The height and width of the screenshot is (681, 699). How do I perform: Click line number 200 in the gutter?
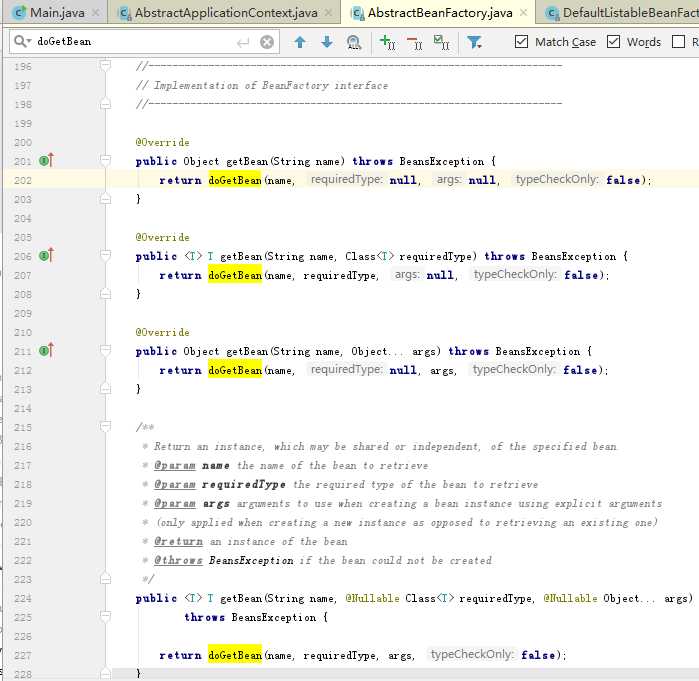pyautogui.click(x=23, y=143)
